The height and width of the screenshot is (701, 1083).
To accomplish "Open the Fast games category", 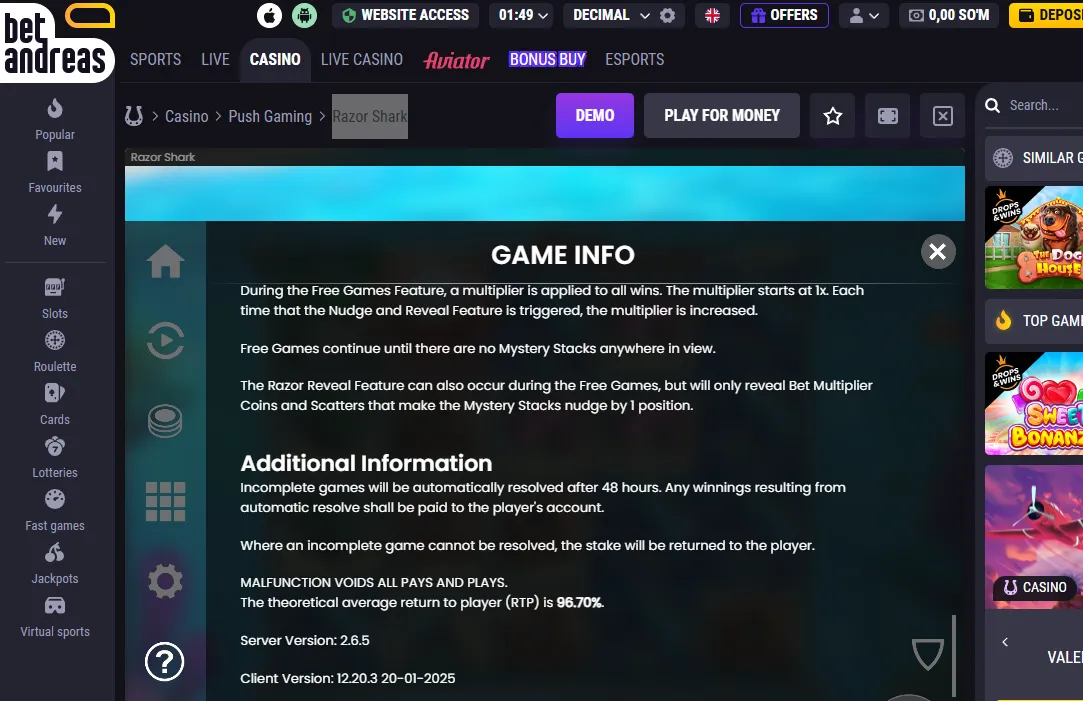I will coord(55,511).
